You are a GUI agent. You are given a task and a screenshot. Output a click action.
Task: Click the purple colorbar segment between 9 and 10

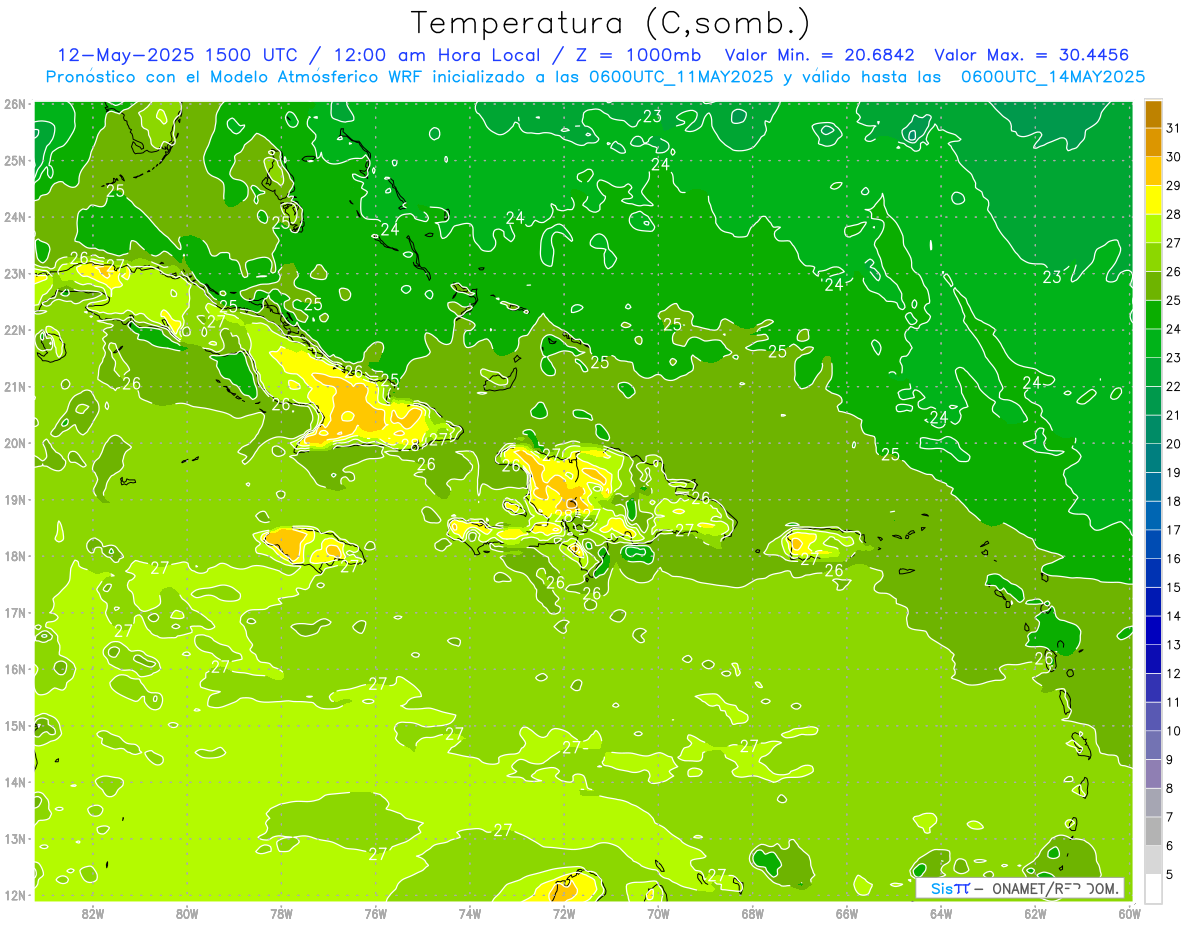tap(1153, 745)
